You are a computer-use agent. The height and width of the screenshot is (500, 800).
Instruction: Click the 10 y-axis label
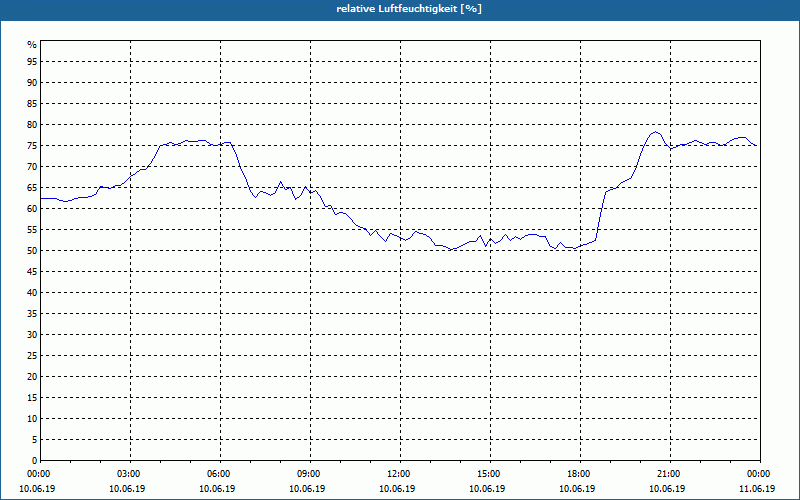[x=32, y=418]
